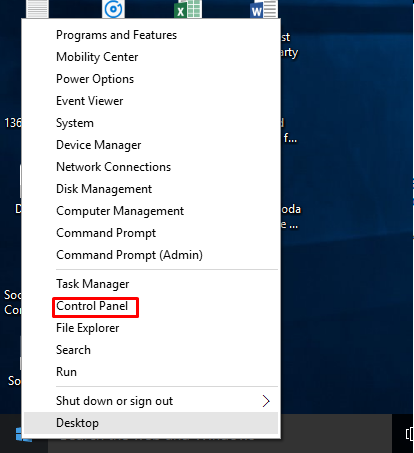Choose Desktop at the menu bottom
This screenshot has width=414, height=453.
[151, 423]
